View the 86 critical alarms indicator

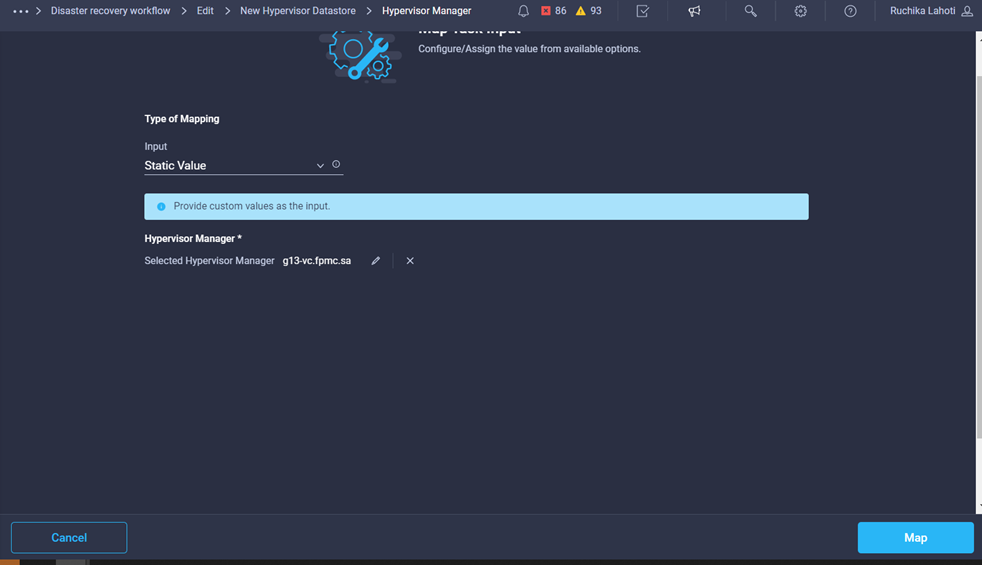coord(554,11)
